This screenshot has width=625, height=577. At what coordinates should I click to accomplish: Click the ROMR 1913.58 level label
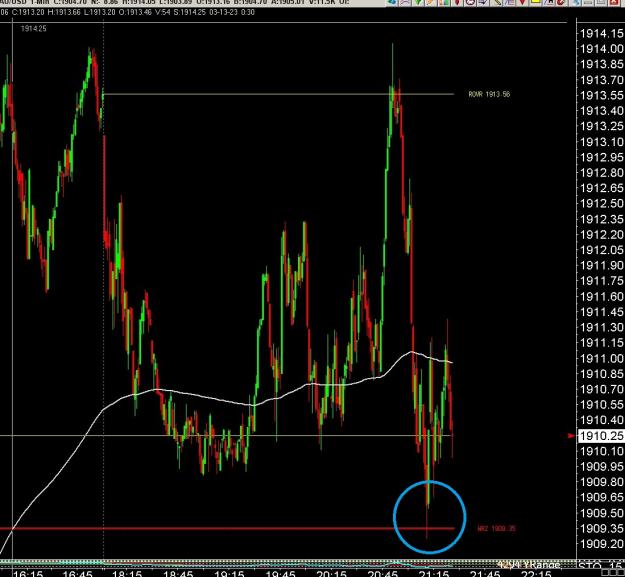tap(489, 94)
